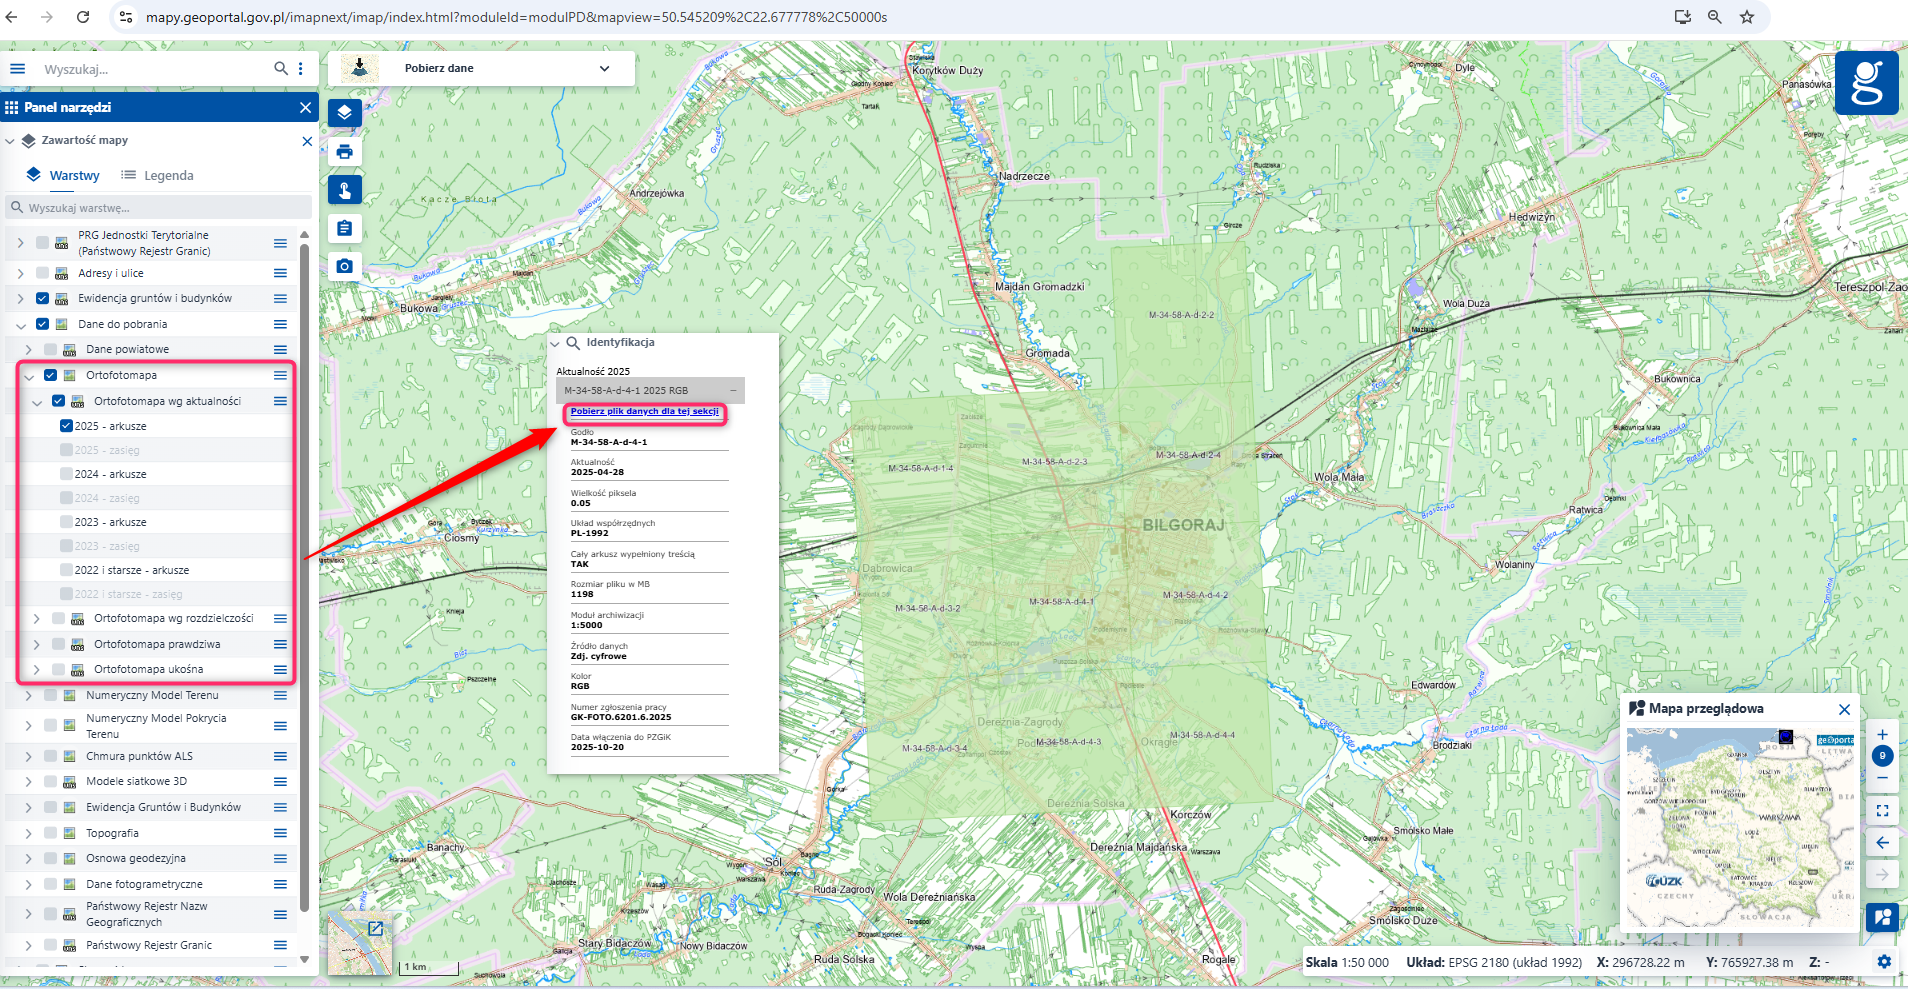Image resolution: width=1908 pixels, height=989 pixels.
Task: Switch to the Legenda tab
Action: click(158, 176)
